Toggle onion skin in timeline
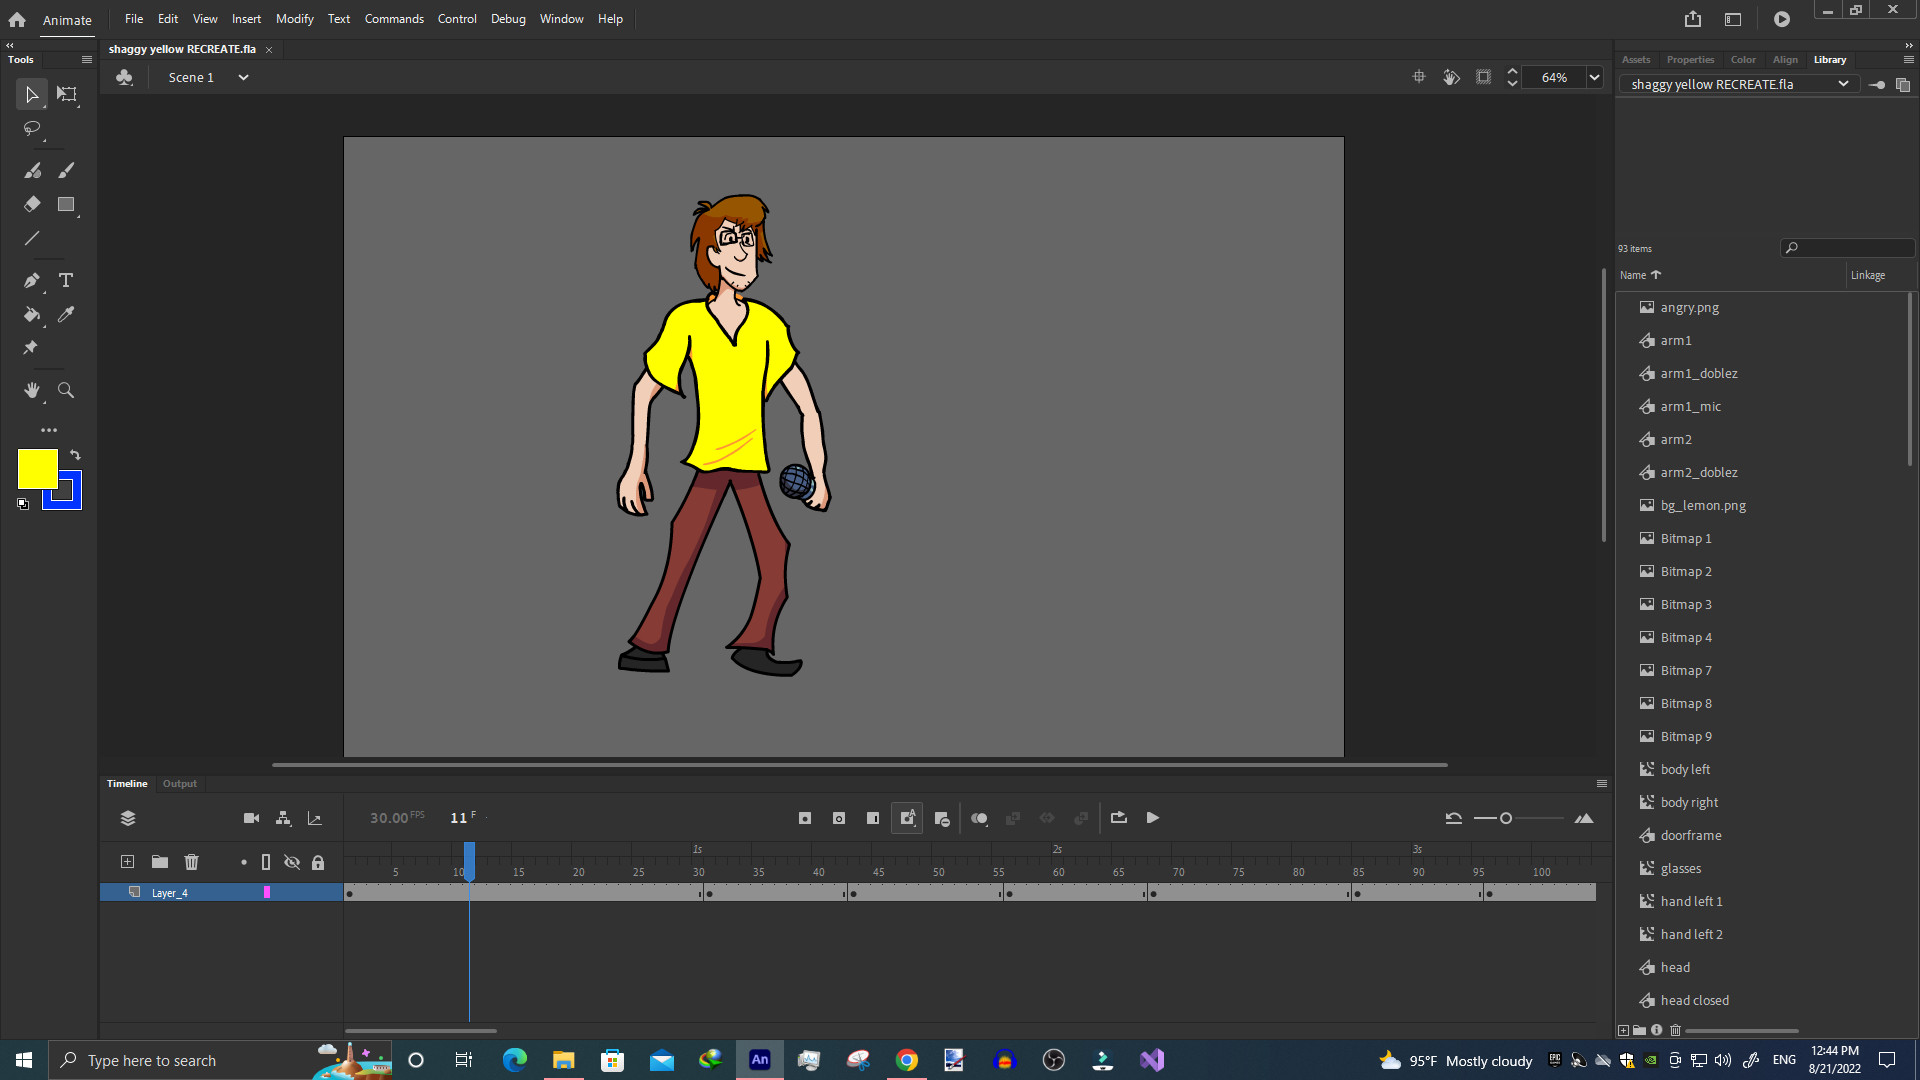The image size is (1920, 1080). tap(979, 818)
